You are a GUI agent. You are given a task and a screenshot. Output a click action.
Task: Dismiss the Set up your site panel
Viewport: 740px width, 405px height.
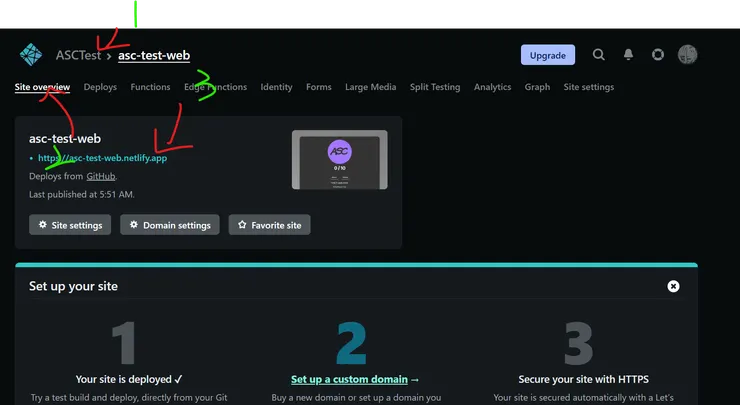tap(673, 286)
